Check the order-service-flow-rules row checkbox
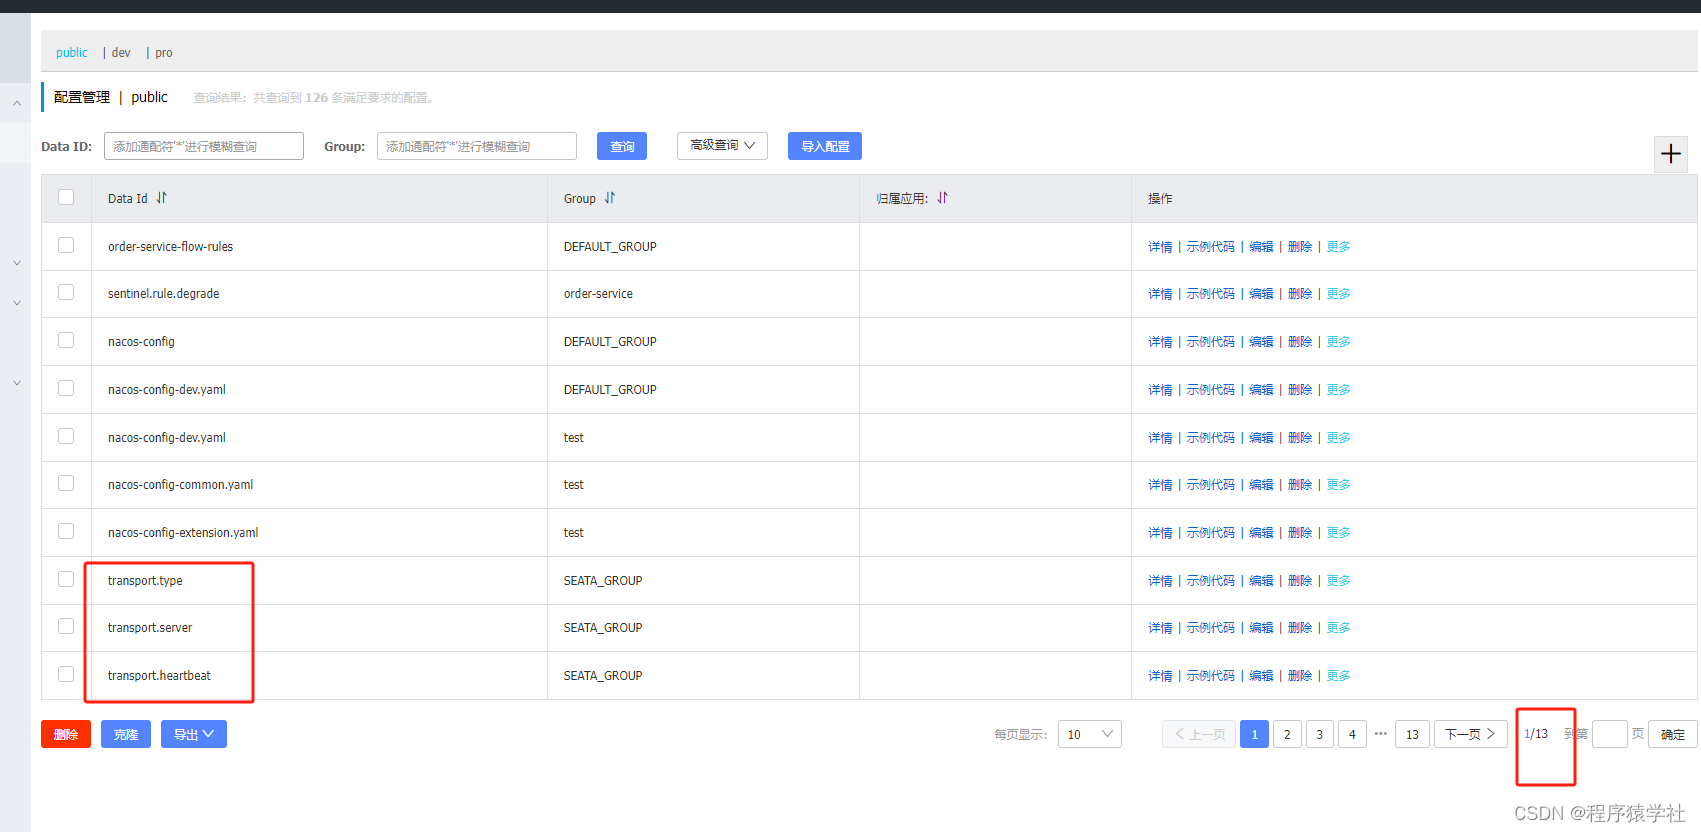1701x832 pixels. pos(66,245)
